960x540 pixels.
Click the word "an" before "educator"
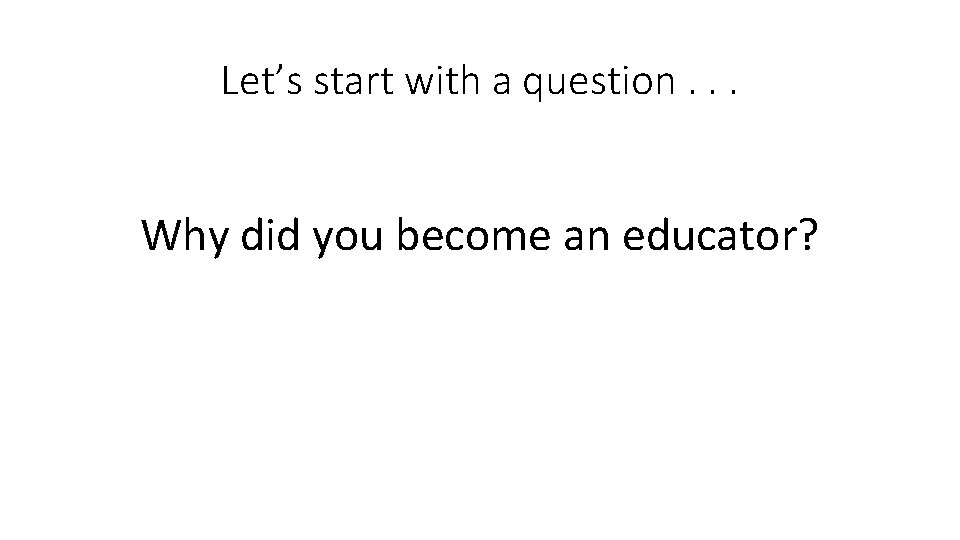[x=587, y=238]
